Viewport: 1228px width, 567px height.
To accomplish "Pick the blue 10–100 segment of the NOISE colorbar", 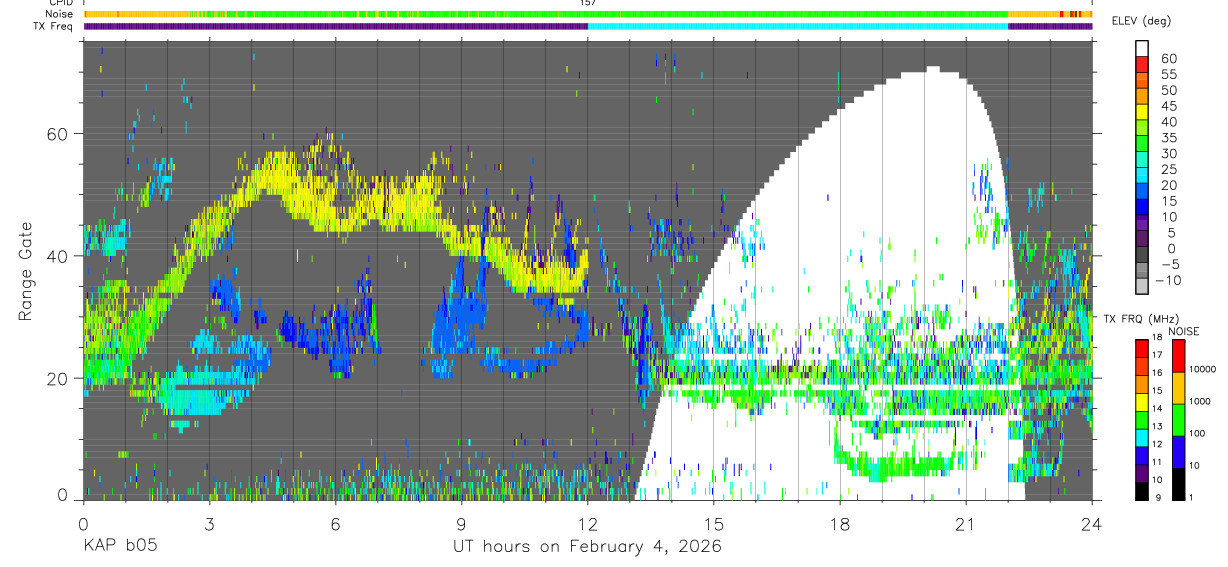I will pyautogui.click(x=1178, y=452).
